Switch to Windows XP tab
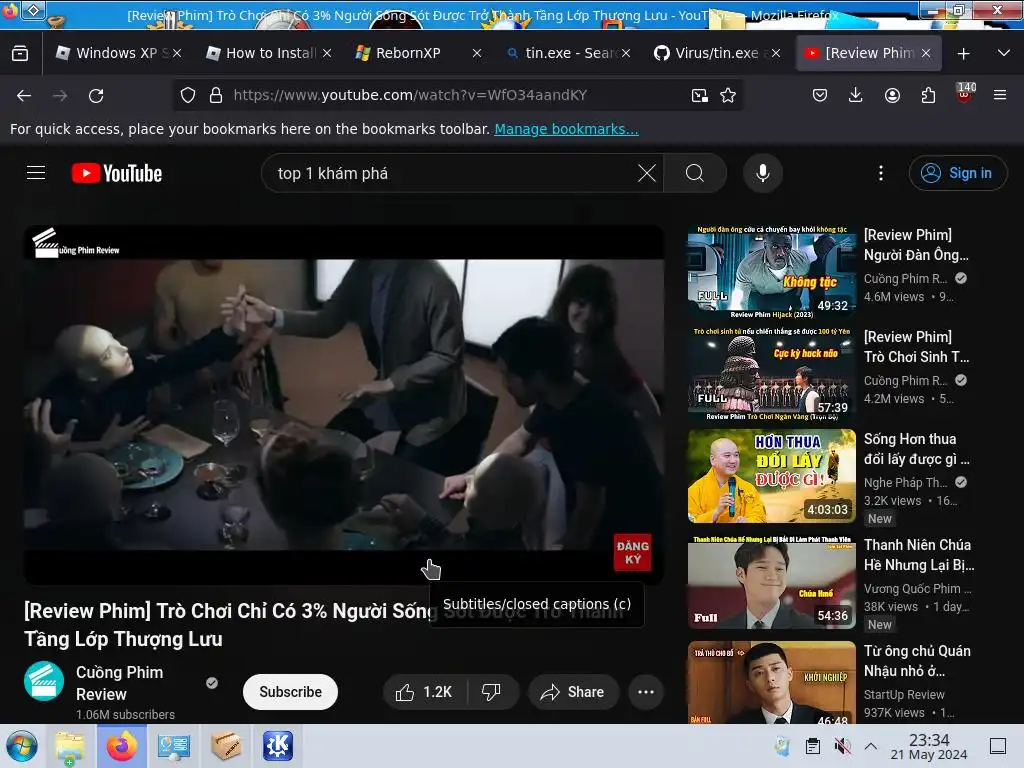 [x=117, y=53]
